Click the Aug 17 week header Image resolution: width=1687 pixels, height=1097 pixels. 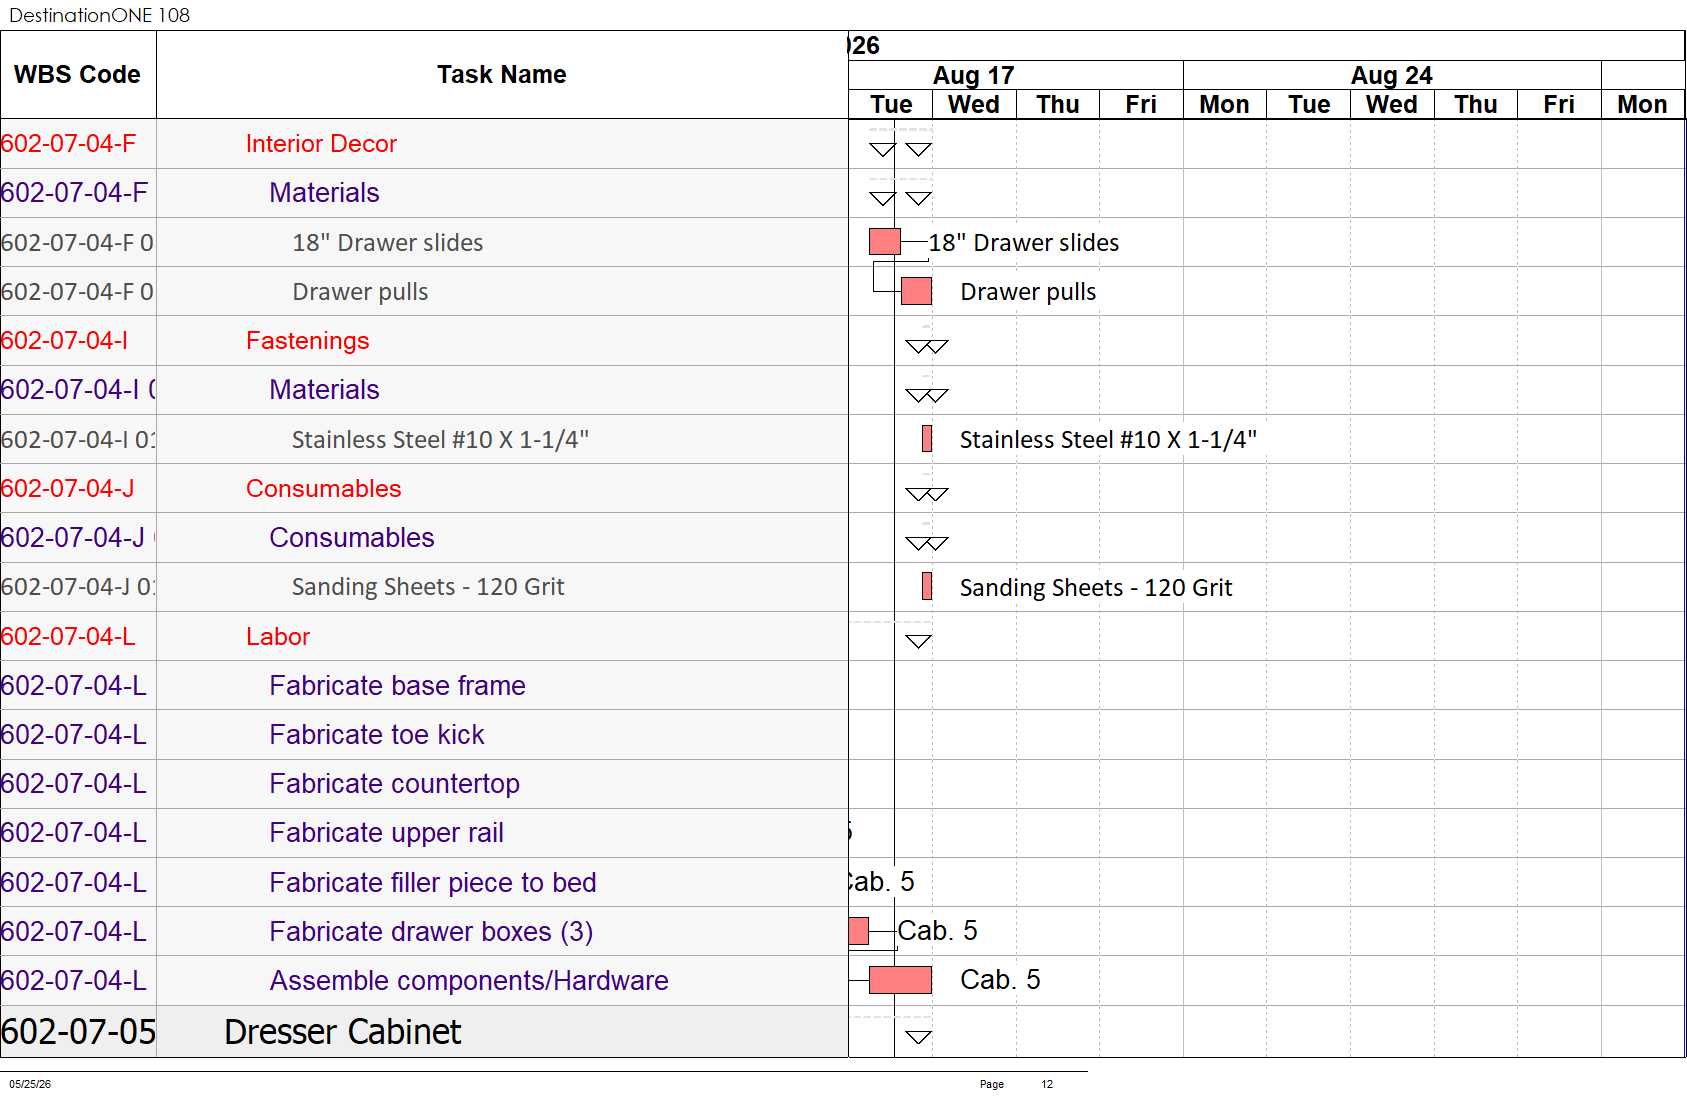(x=974, y=76)
